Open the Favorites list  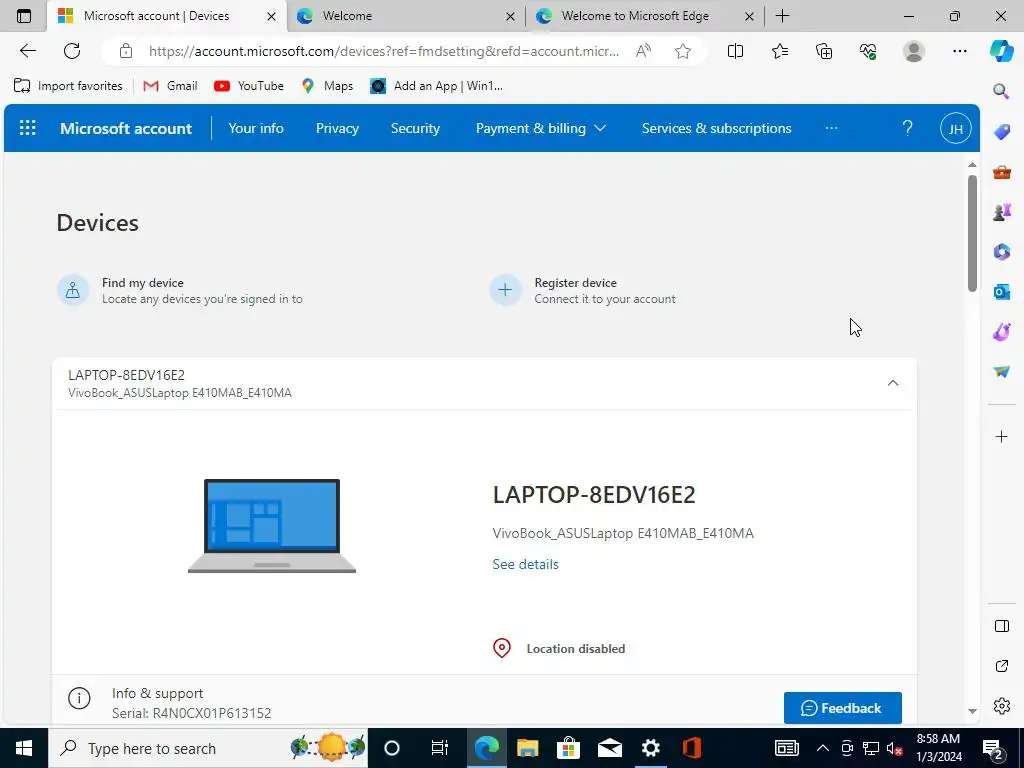point(780,51)
